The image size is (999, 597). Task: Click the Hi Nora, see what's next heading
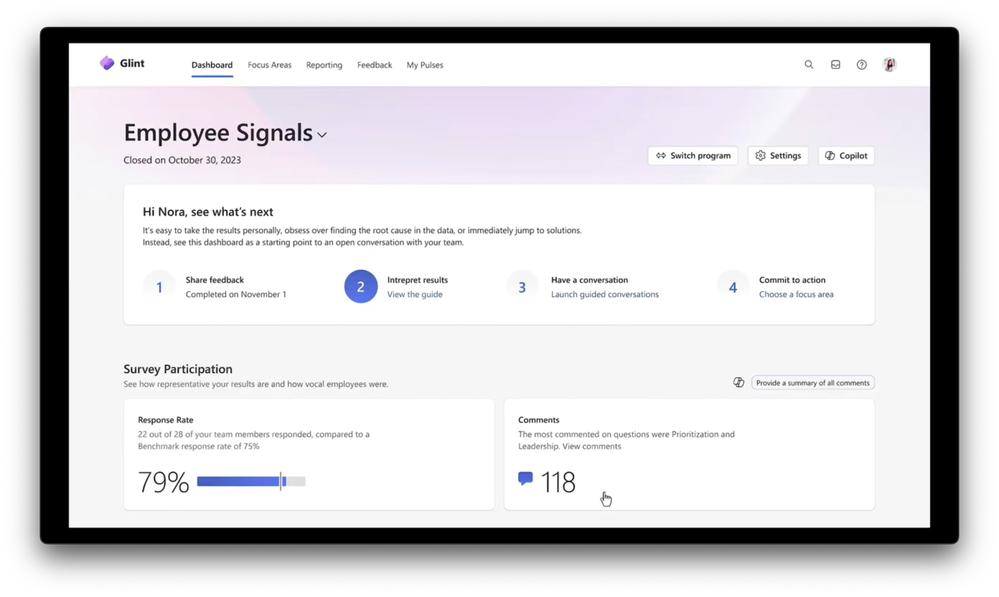[208, 212]
